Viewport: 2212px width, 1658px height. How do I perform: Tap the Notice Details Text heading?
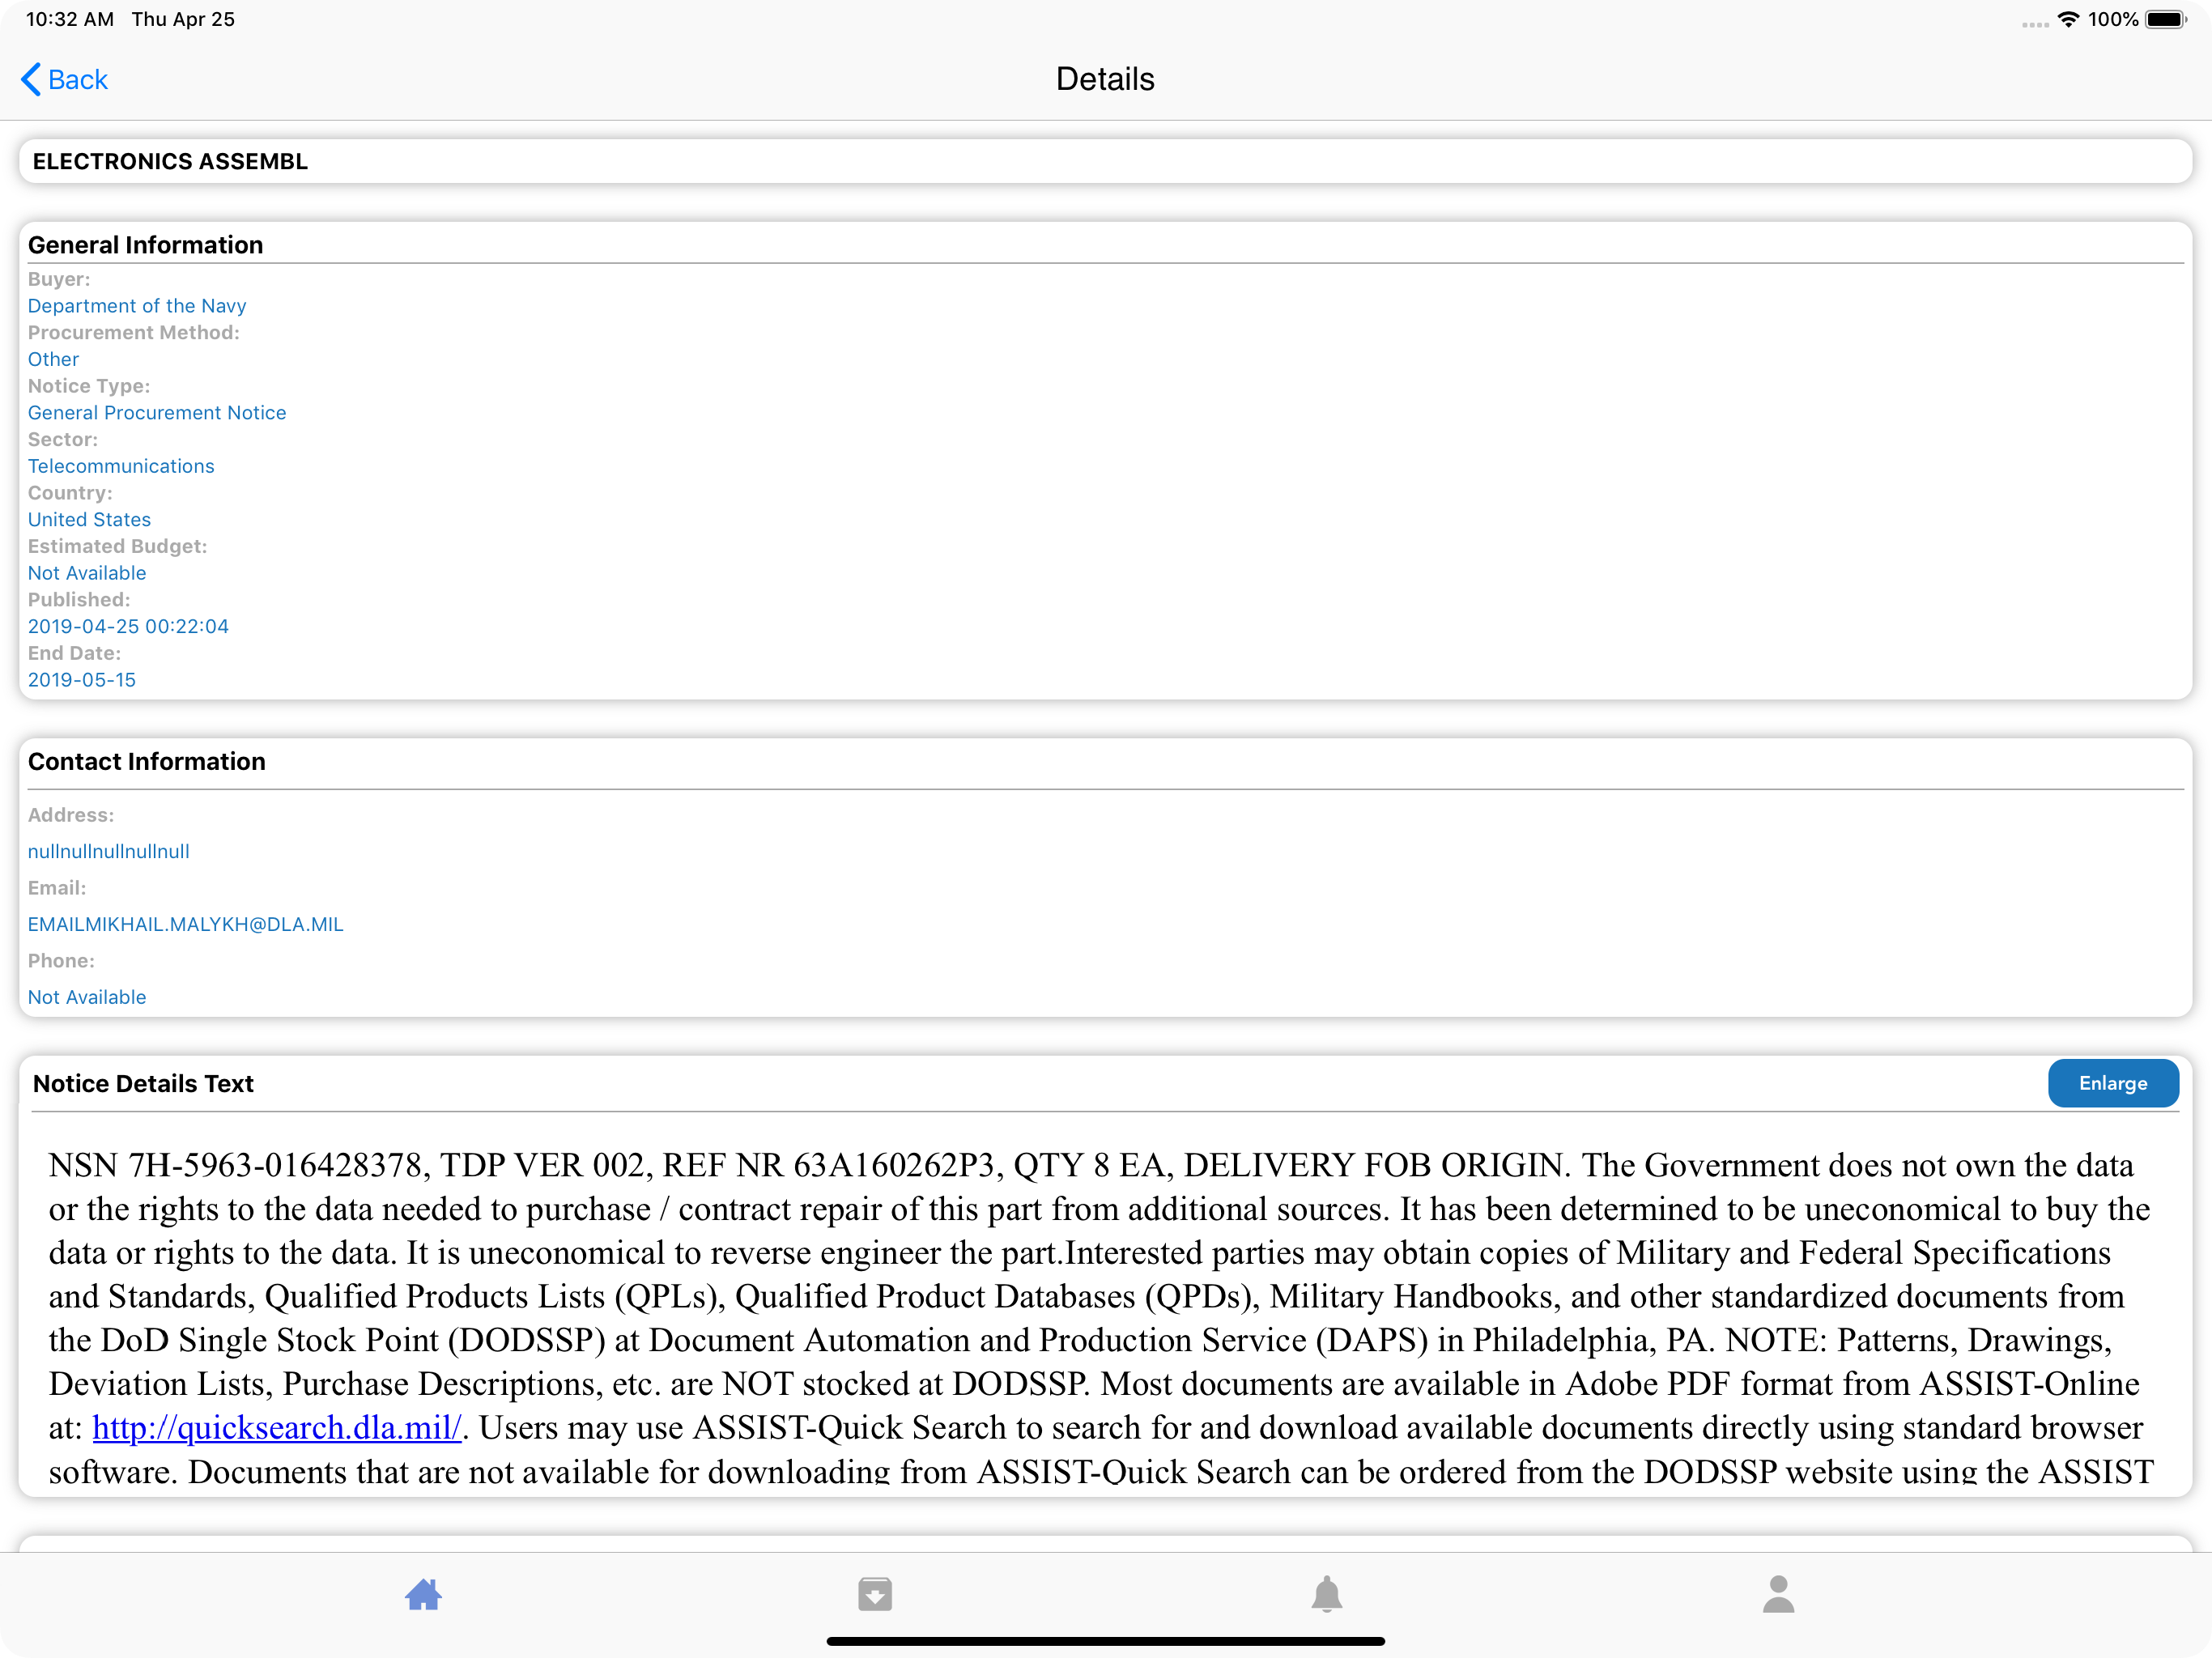[x=143, y=1083]
